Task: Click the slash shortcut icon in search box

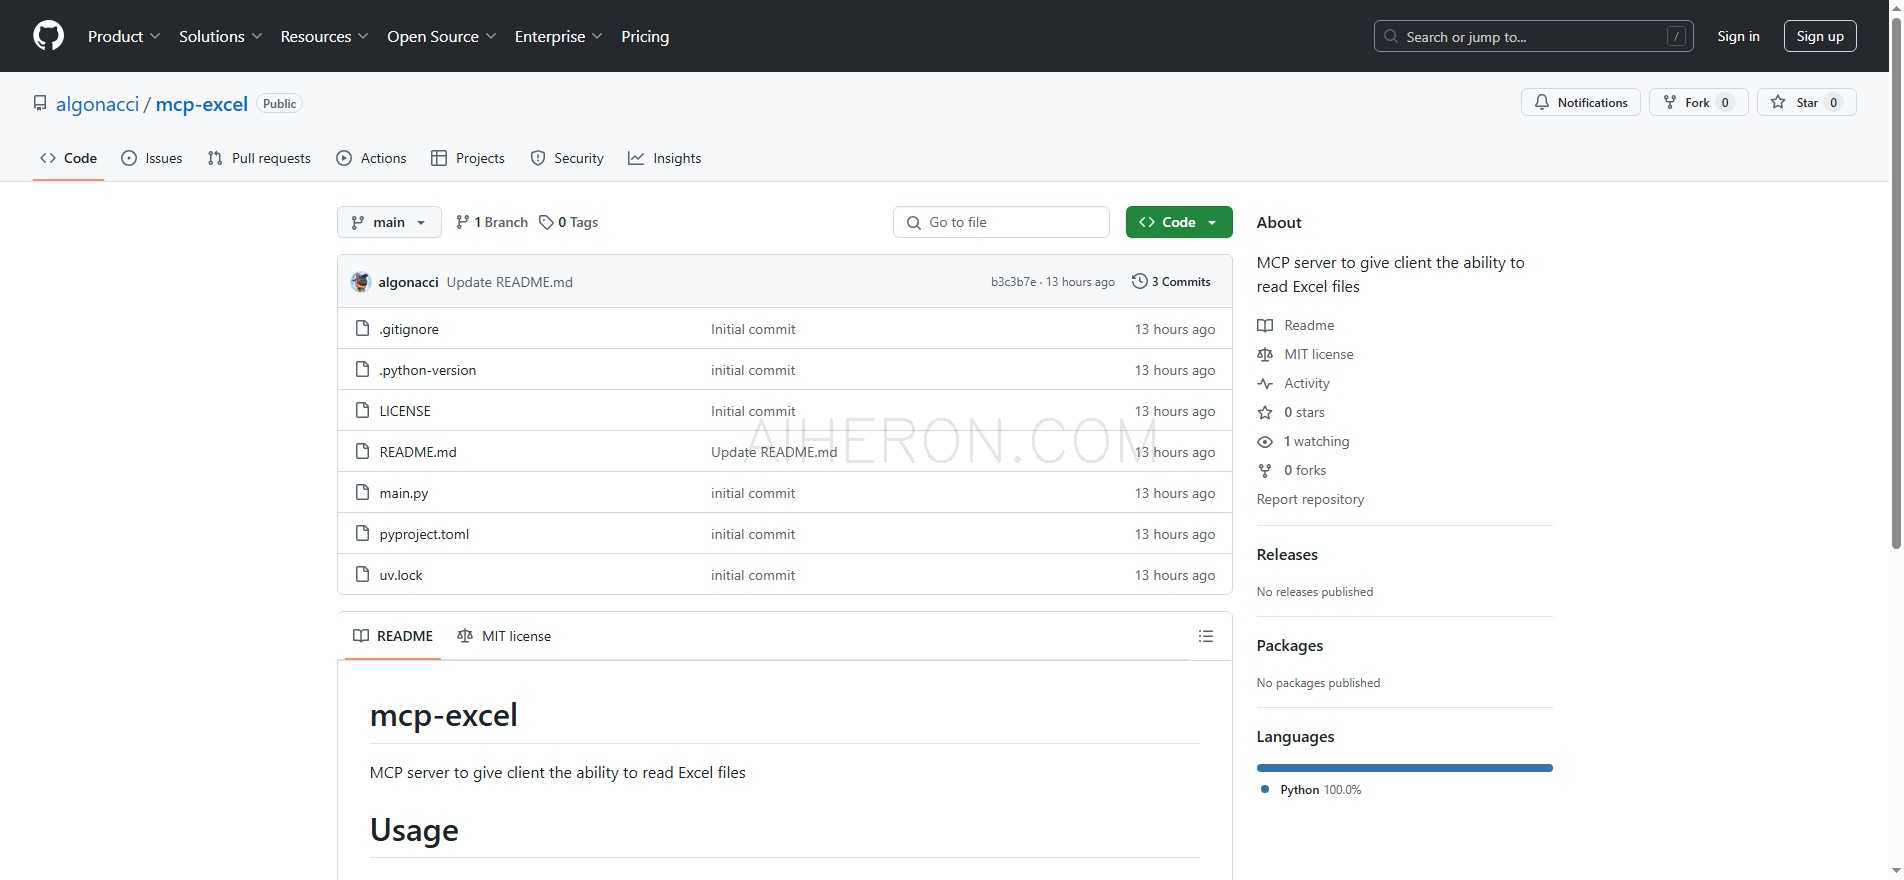Action: pos(1677,36)
